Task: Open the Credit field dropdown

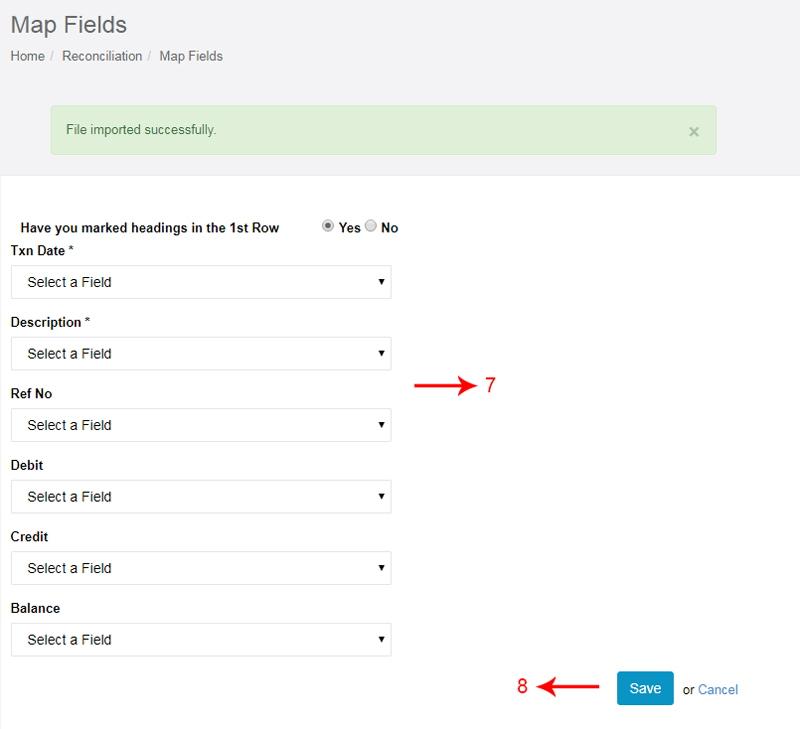Action: point(201,568)
